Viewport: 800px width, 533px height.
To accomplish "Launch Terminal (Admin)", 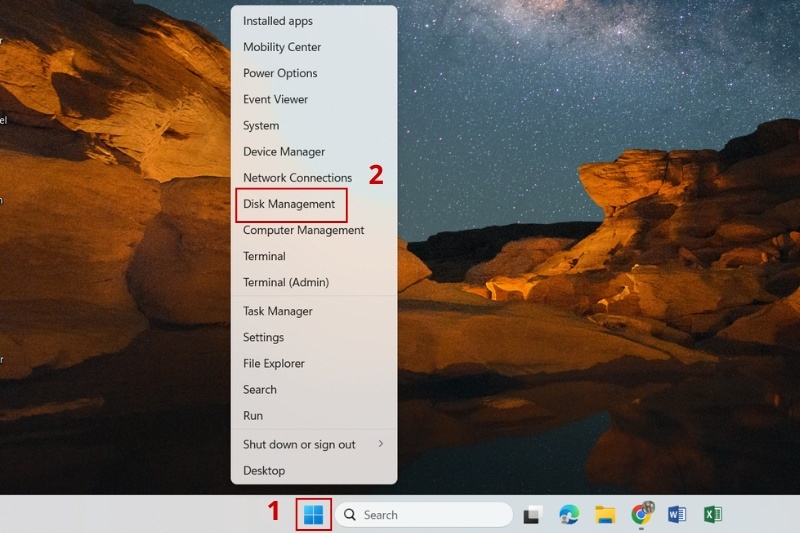I will pyautogui.click(x=314, y=282).
